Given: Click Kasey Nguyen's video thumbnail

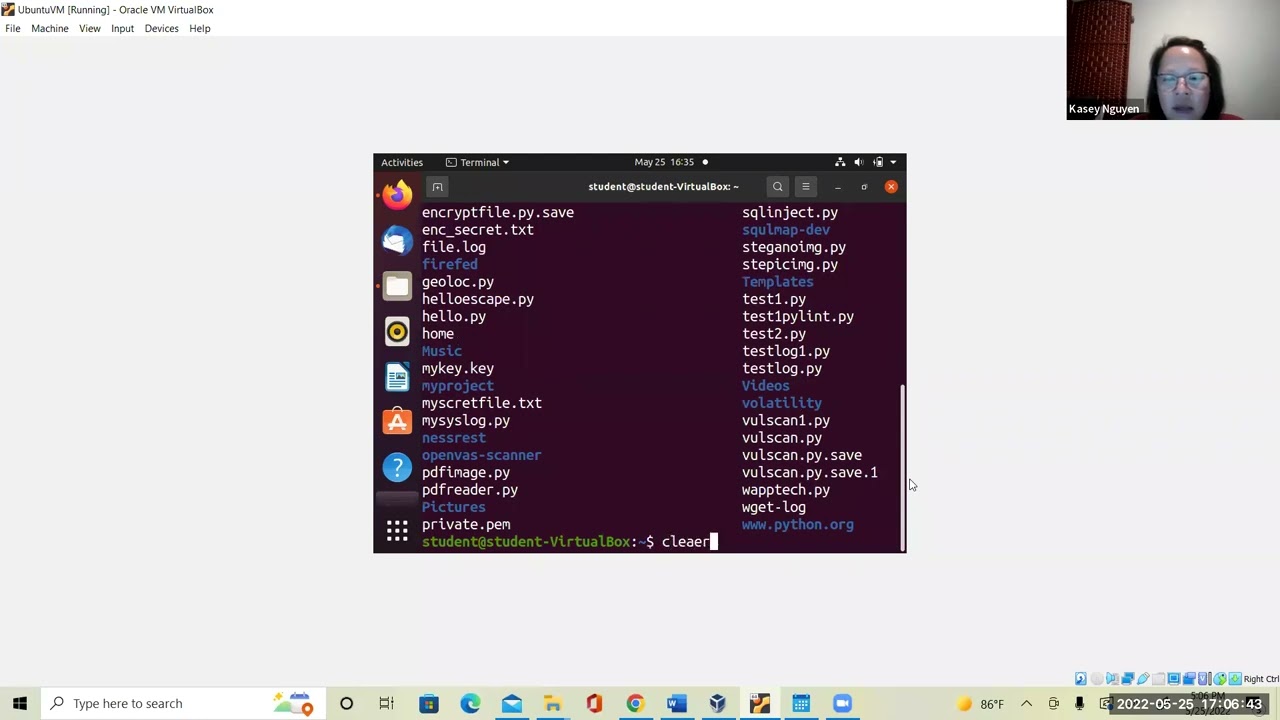Looking at the screenshot, I should click(x=1173, y=60).
